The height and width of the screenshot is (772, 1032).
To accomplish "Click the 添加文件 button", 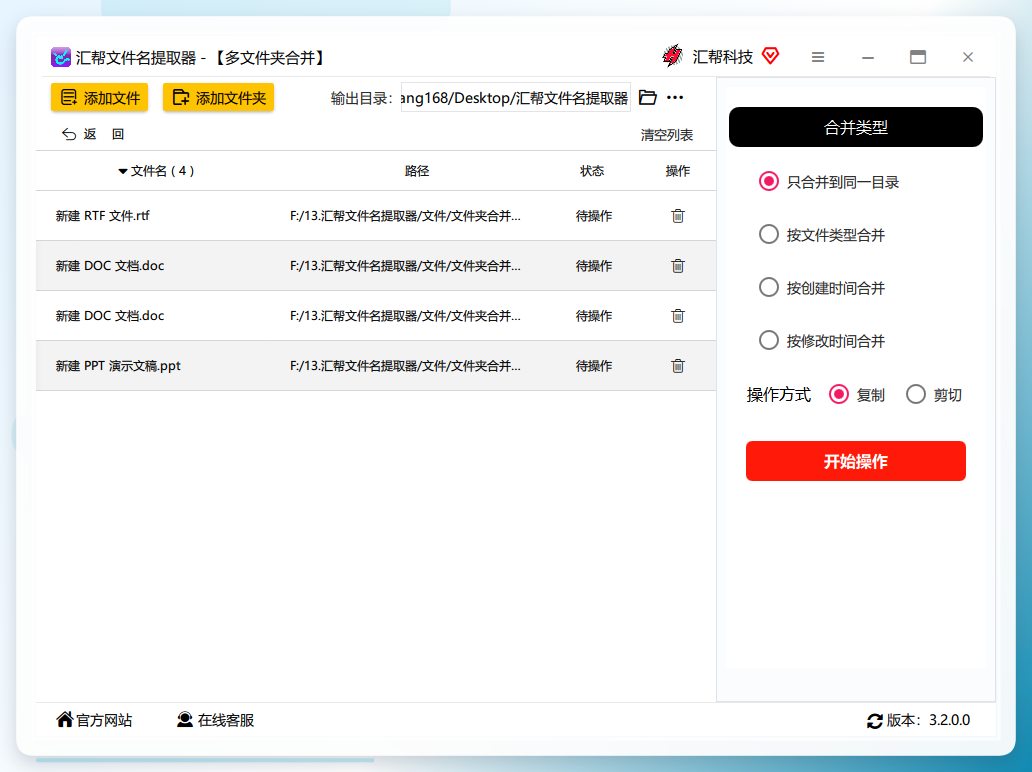I will click(x=99, y=97).
